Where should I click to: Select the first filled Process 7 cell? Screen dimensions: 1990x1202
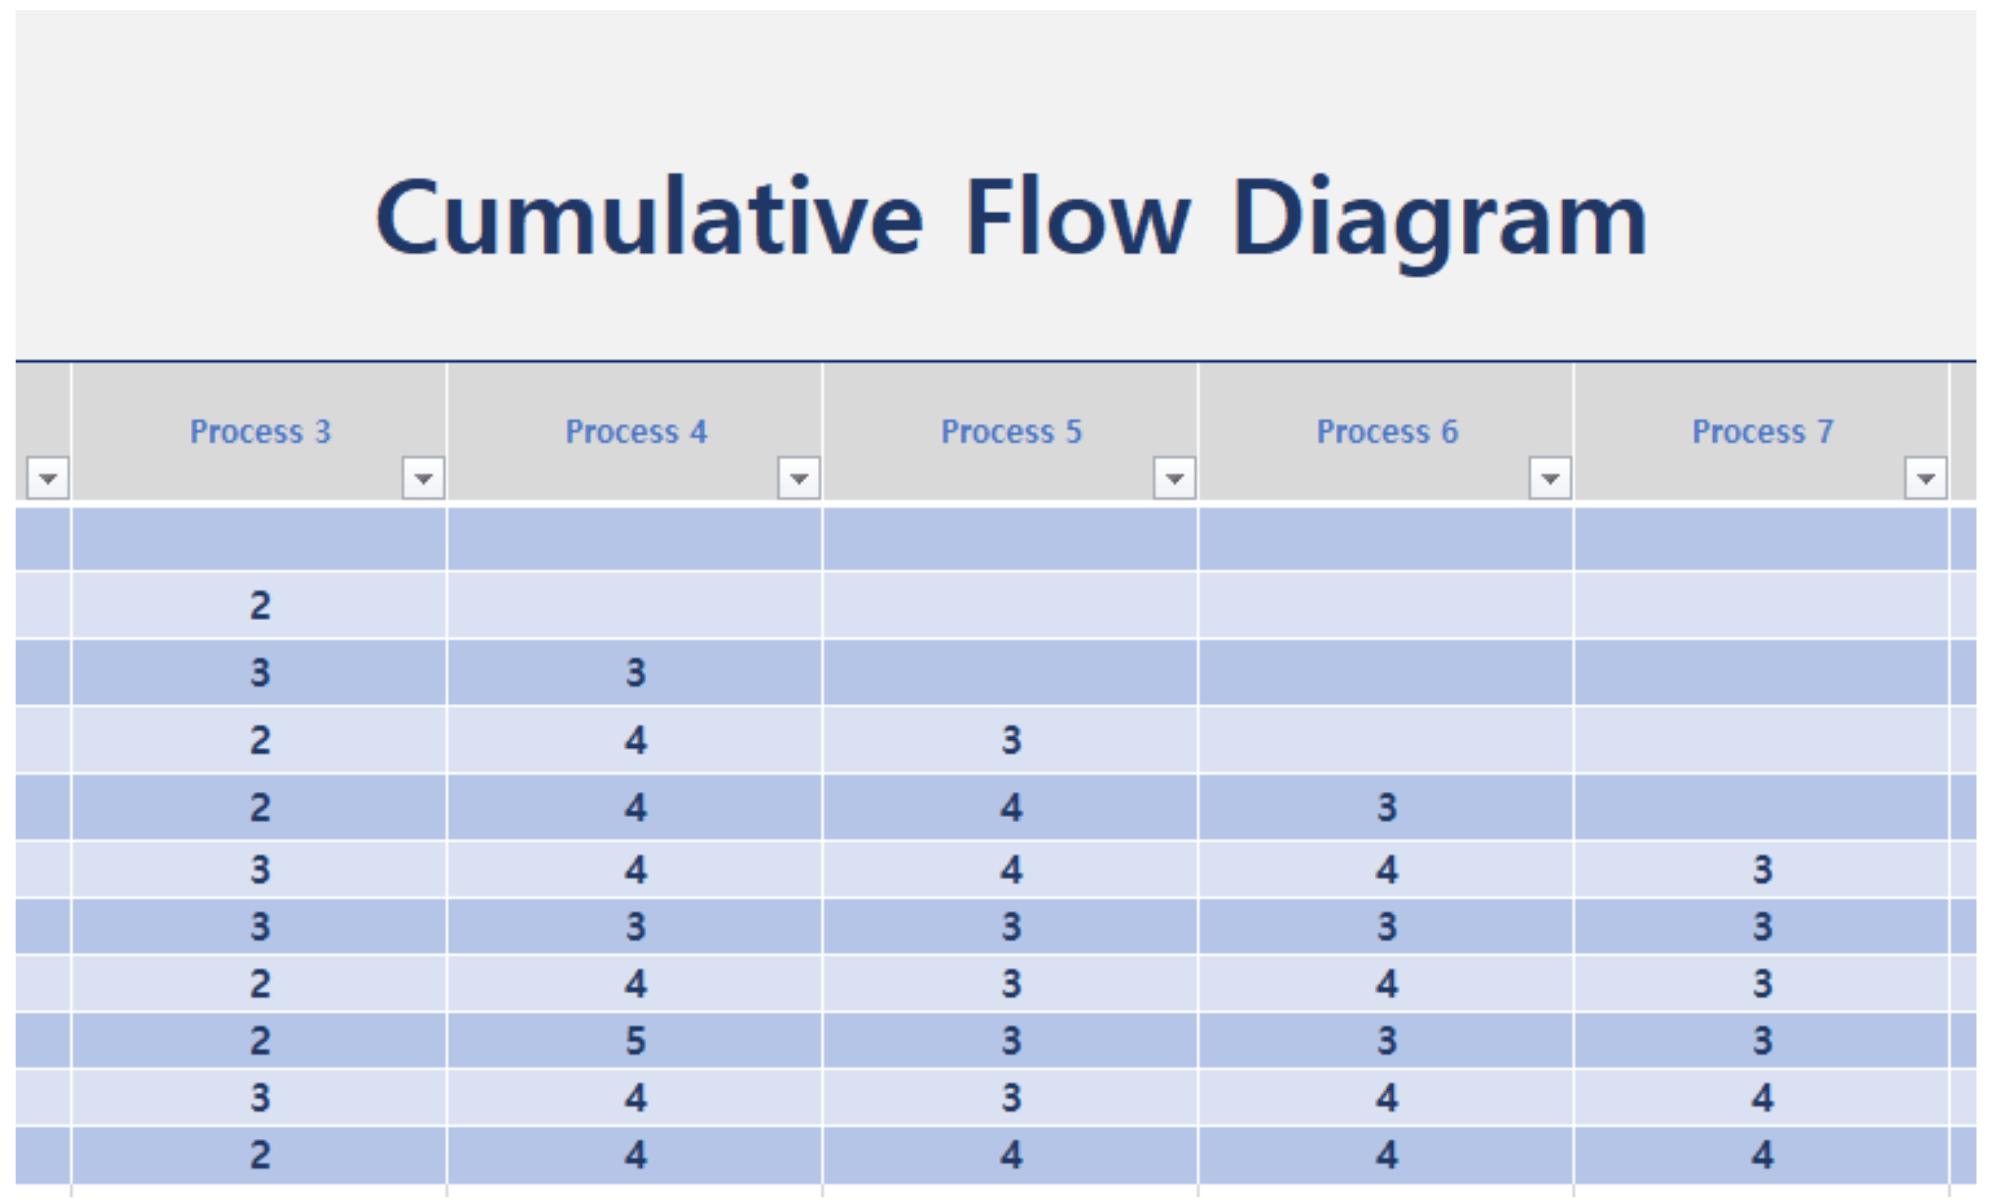1762,869
